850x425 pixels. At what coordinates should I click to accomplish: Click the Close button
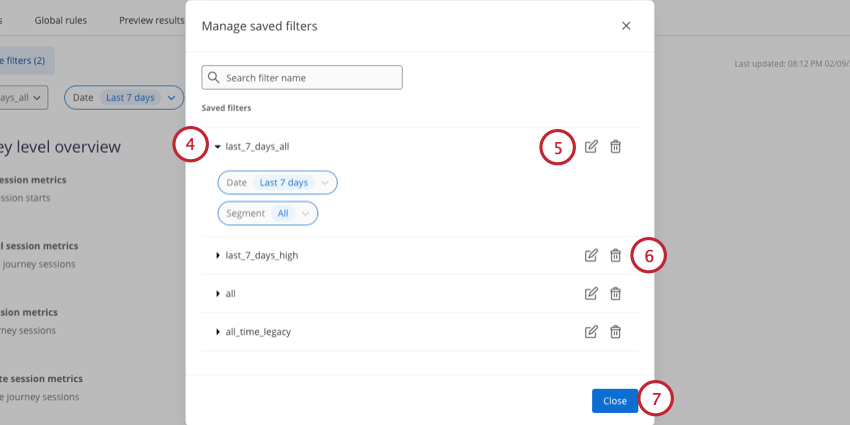tap(615, 401)
